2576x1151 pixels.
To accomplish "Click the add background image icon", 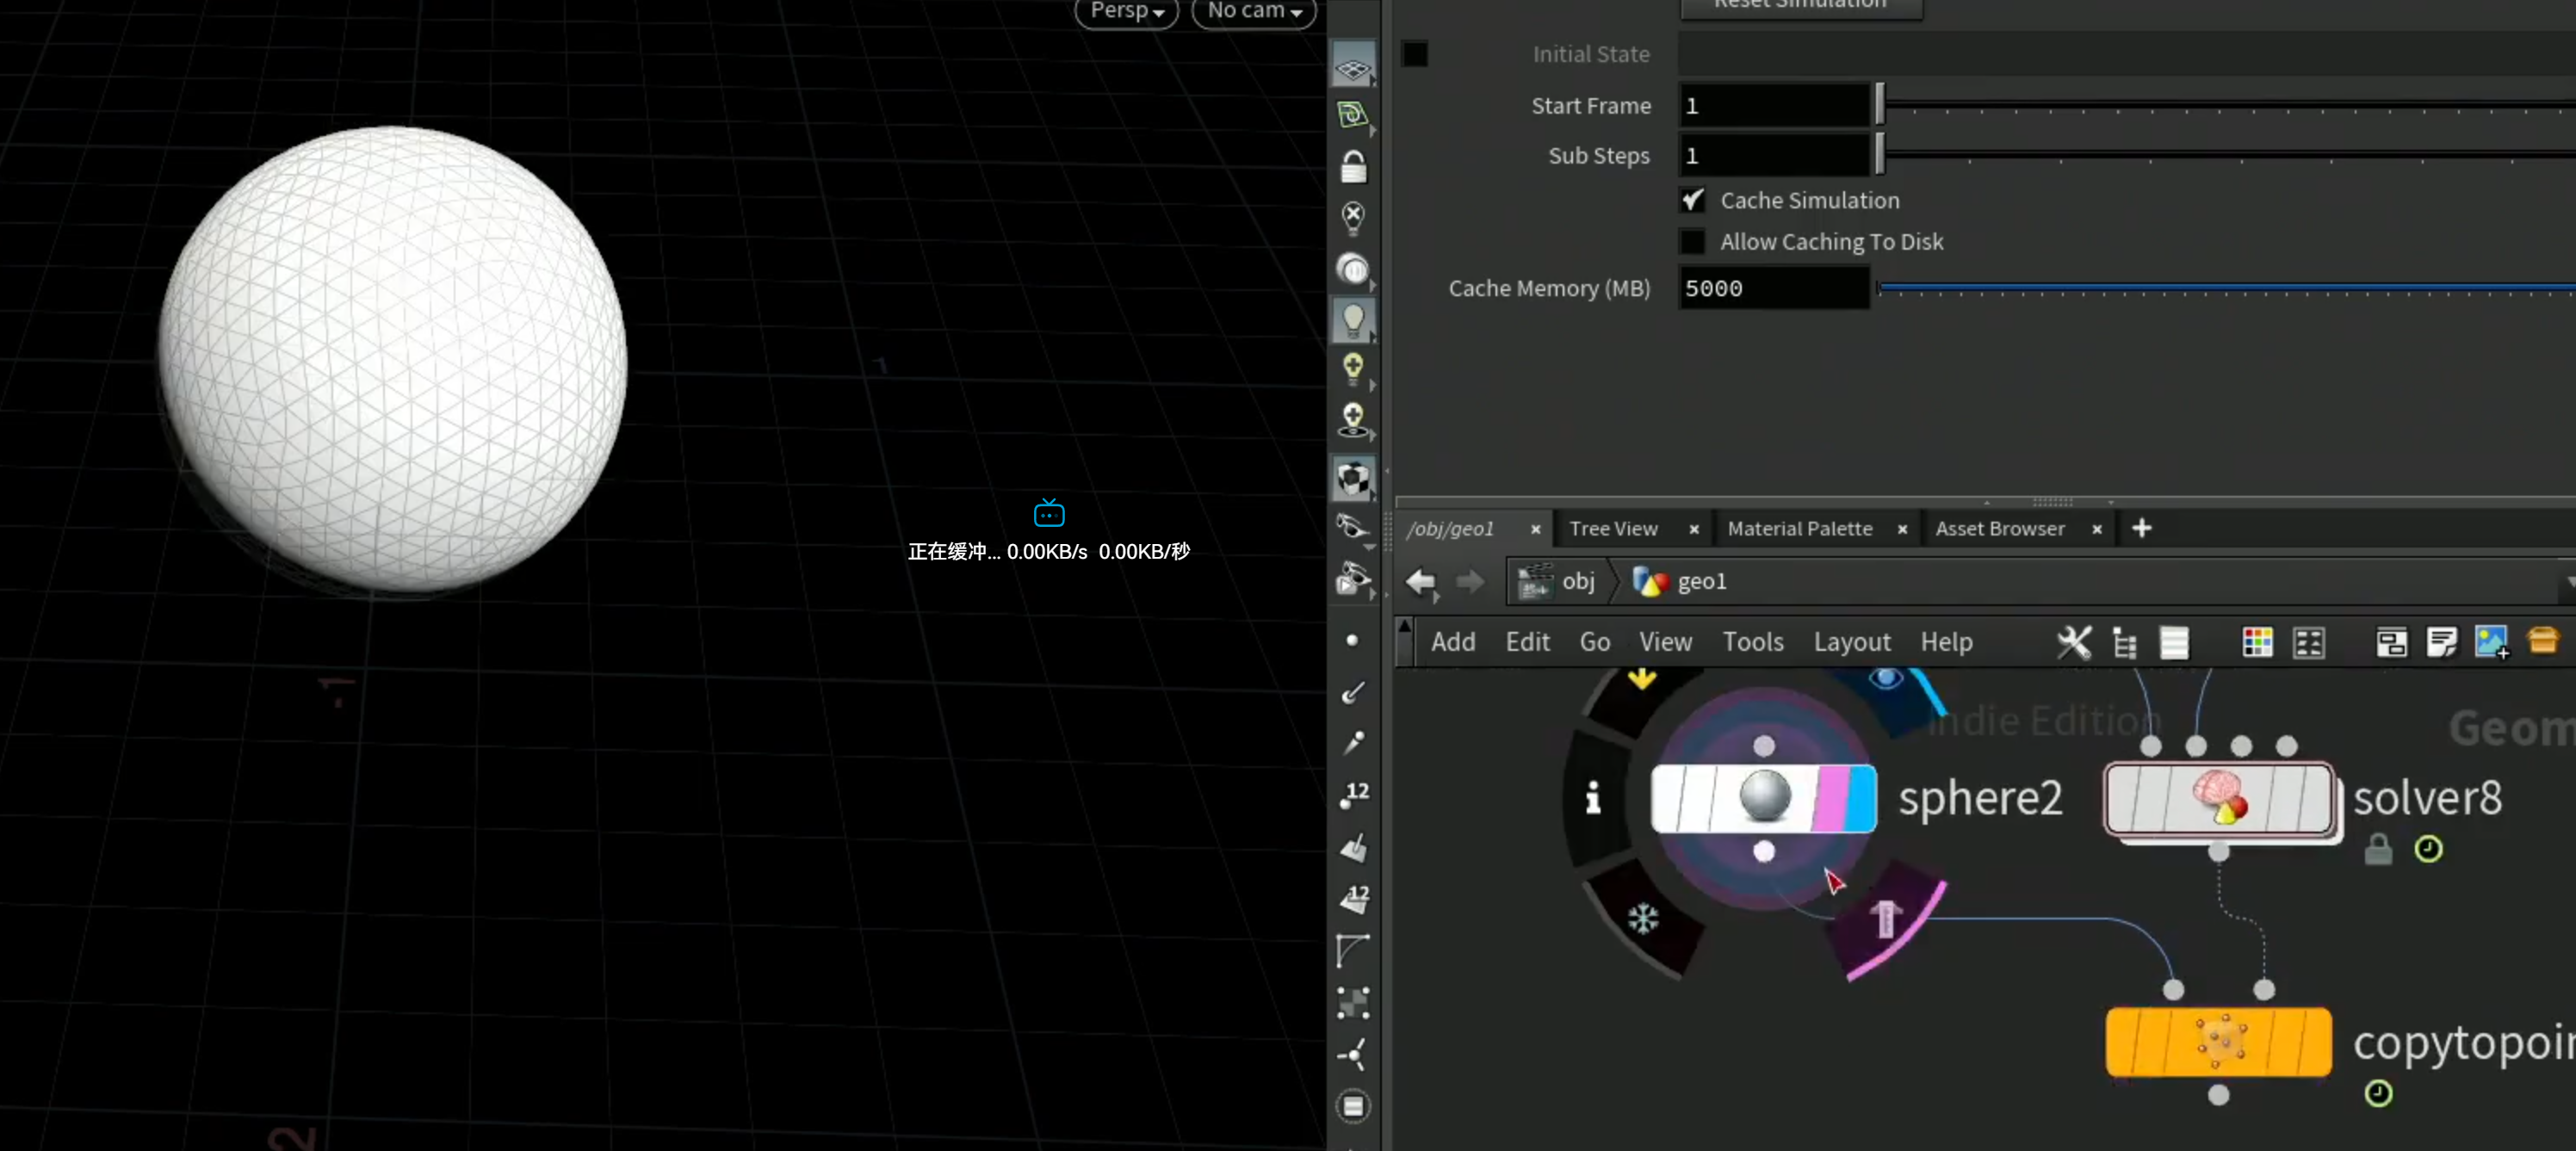I will point(2491,642).
